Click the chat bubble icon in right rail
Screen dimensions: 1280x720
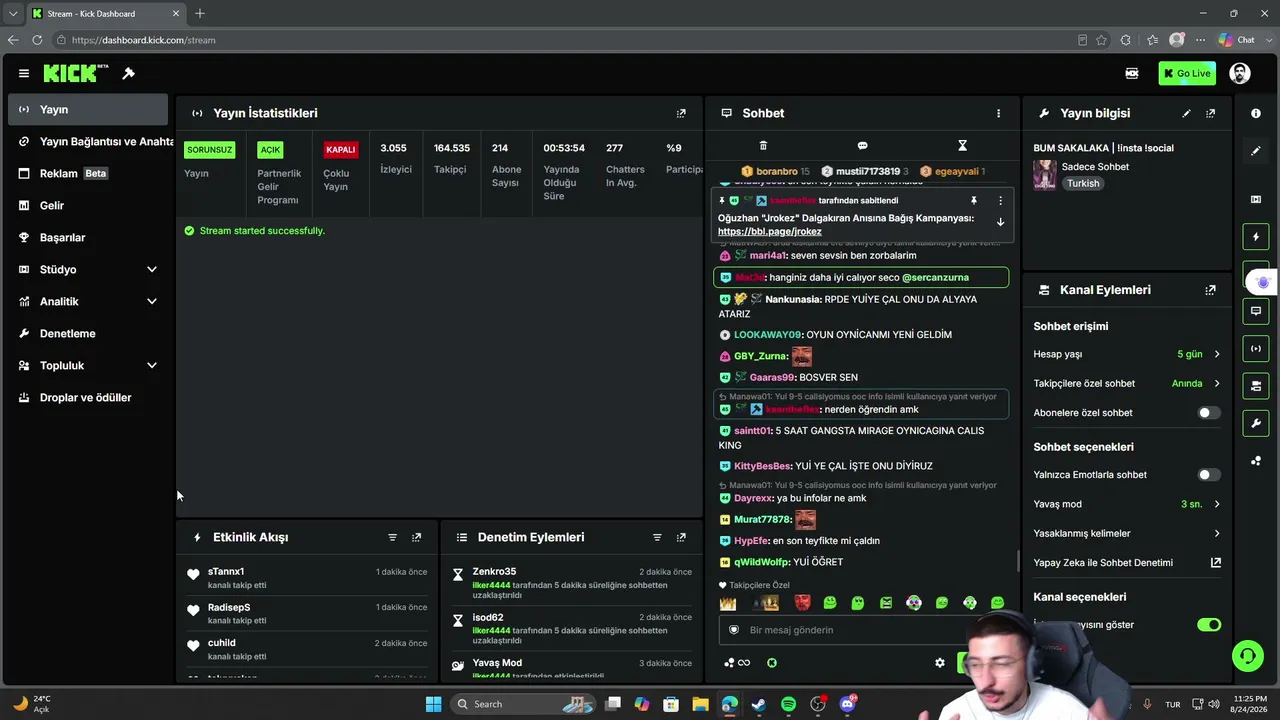coord(1256,311)
